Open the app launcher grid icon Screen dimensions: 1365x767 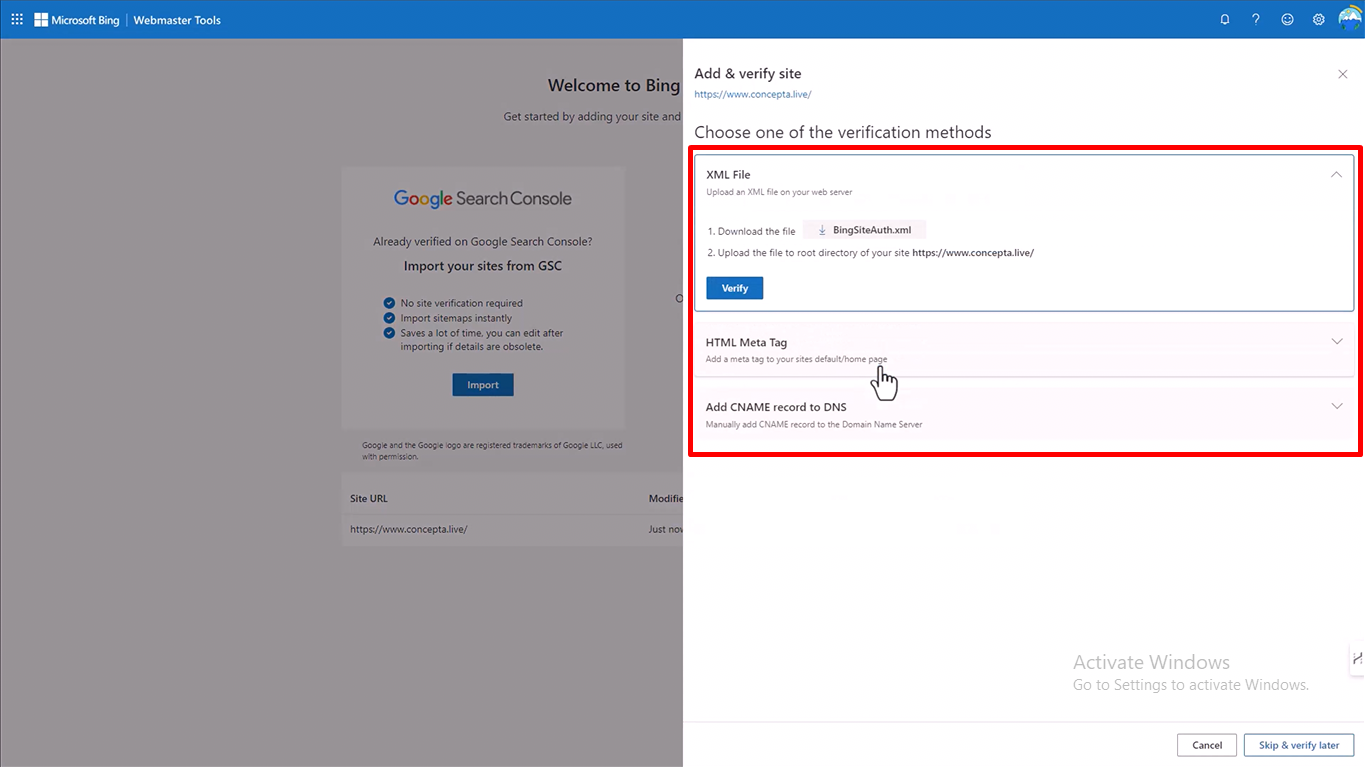[x=17, y=19]
